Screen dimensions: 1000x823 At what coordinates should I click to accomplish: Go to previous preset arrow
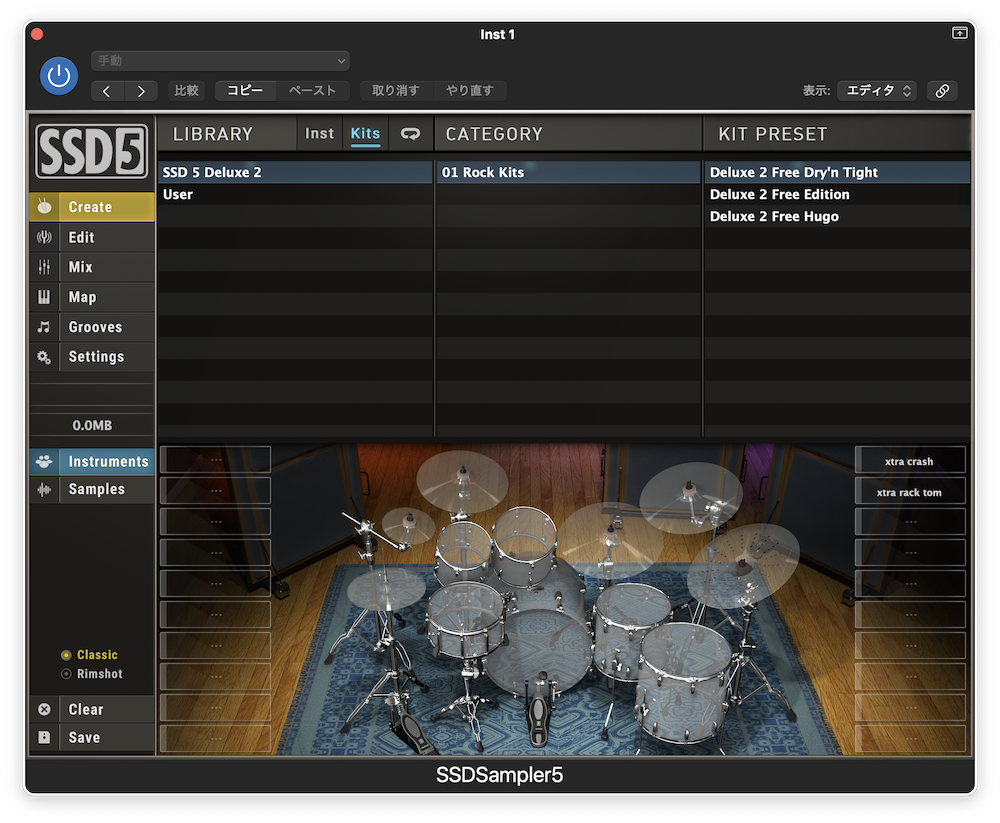click(107, 91)
